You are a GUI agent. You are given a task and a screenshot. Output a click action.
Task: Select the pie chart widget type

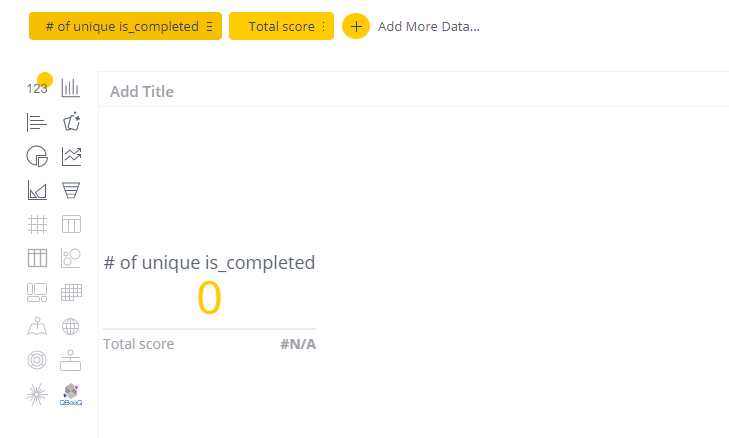point(37,156)
